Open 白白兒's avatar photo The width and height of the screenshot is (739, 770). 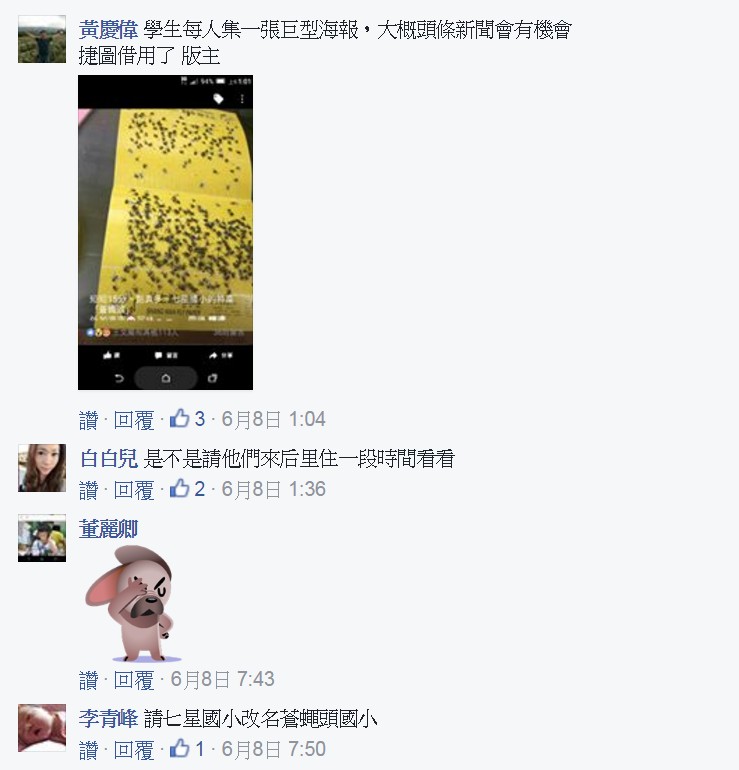point(42,468)
